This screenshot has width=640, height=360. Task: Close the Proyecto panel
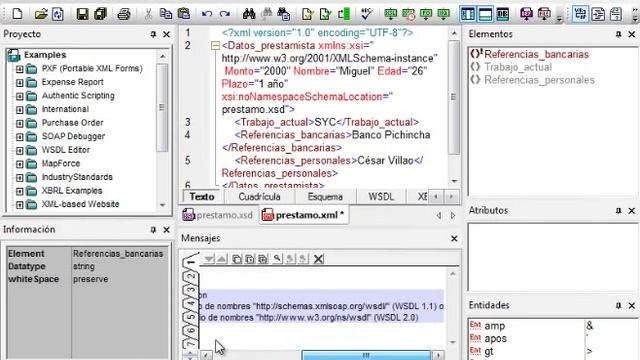(x=167, y=34)
